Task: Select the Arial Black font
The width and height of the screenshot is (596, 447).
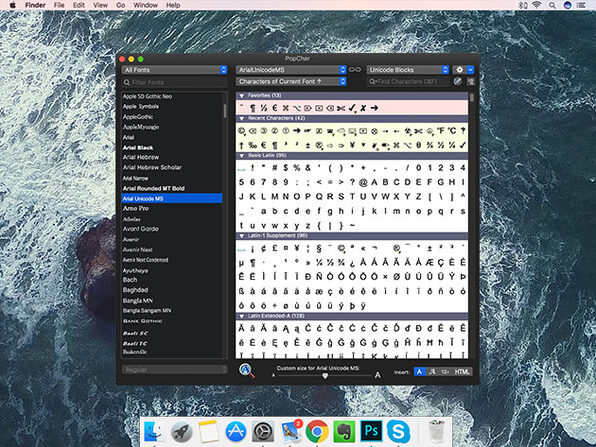Action: [138, 147]
